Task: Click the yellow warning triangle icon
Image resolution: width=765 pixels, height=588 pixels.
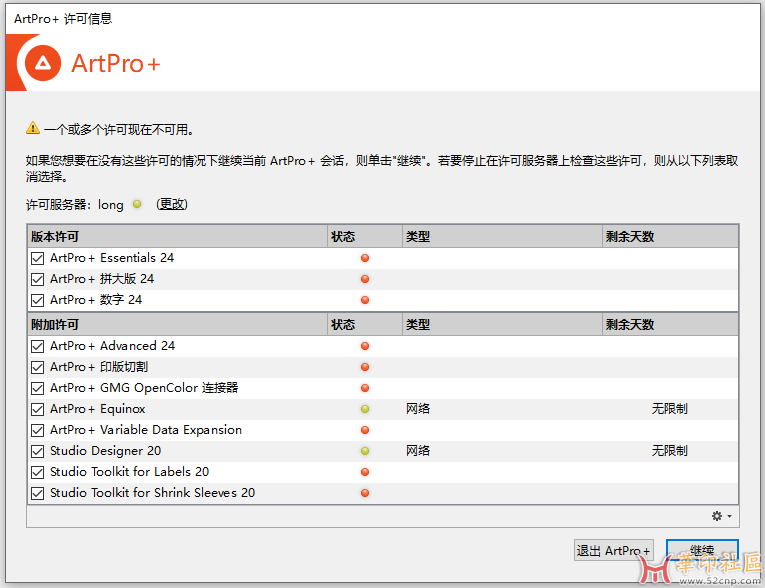Action: [33, 128]
